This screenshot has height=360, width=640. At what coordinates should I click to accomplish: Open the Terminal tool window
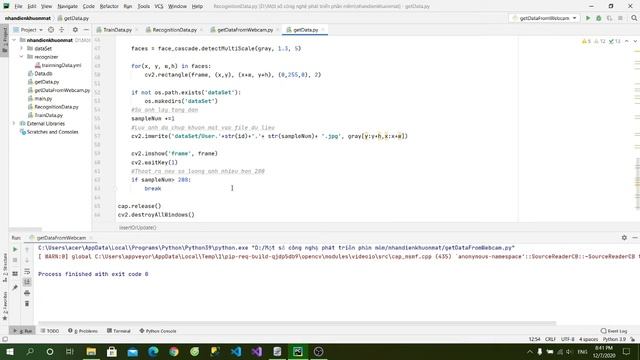point(119,331)
